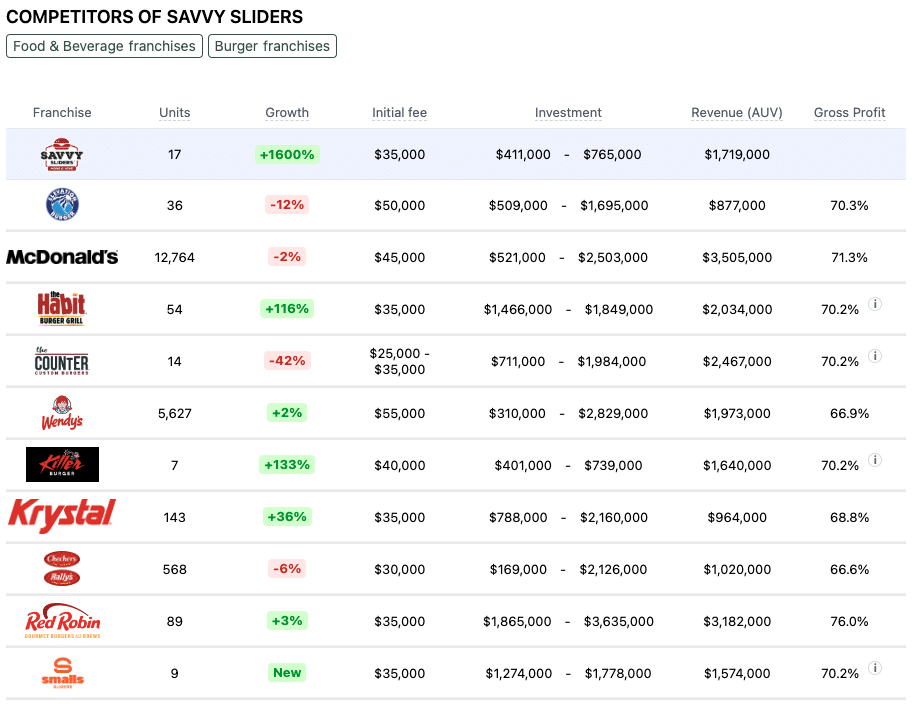The height and width of the screenshot is (714, 912).
Task: Click the +1600% growth badge
Action: 287,154
